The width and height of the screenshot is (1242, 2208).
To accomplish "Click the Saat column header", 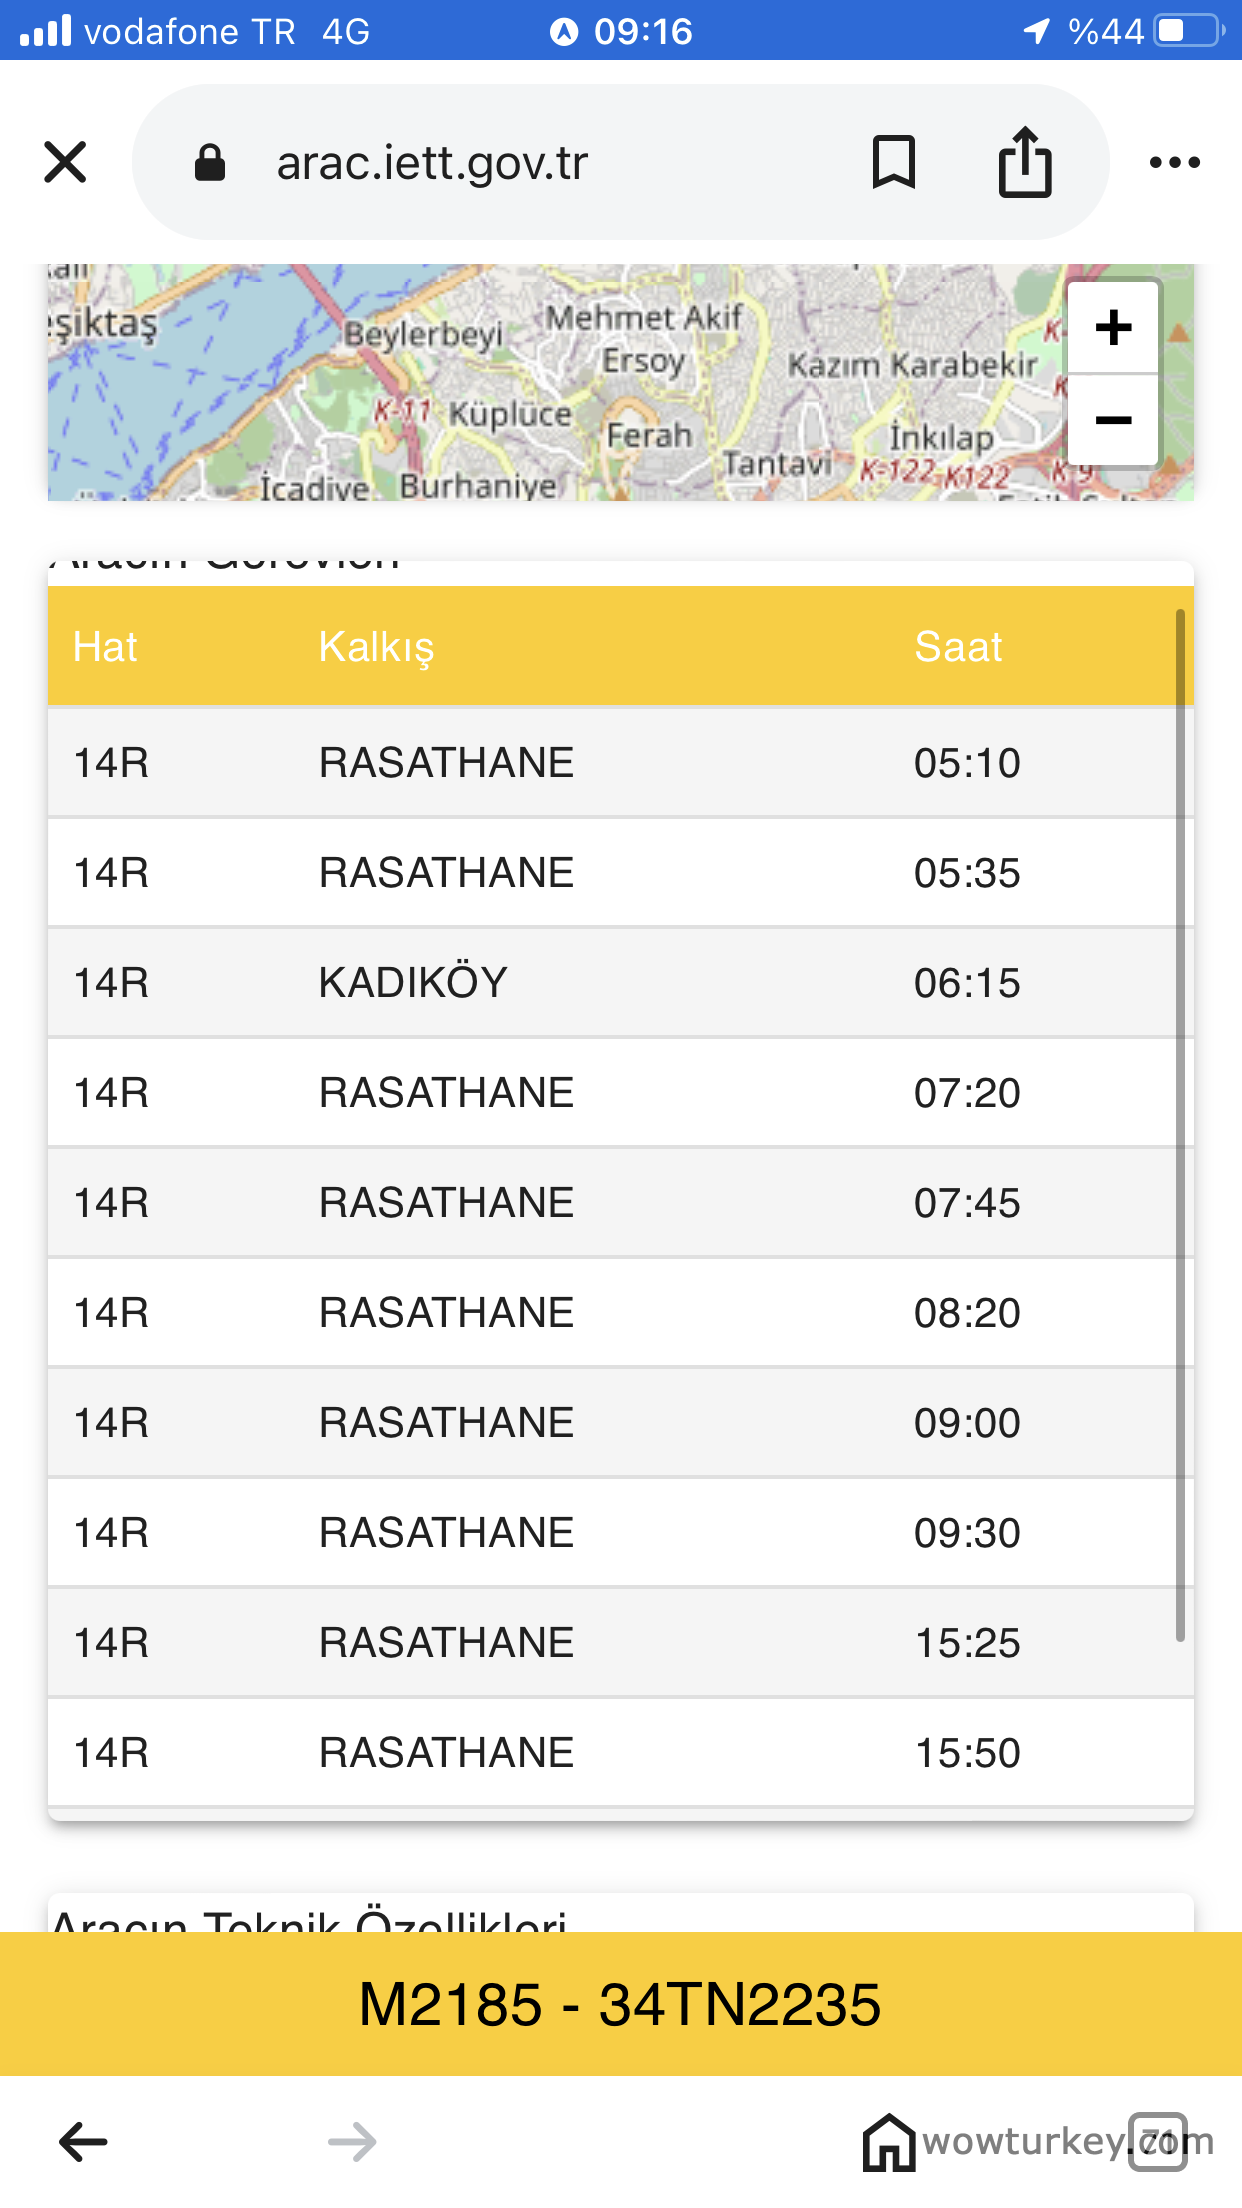I will pos(957,647).
